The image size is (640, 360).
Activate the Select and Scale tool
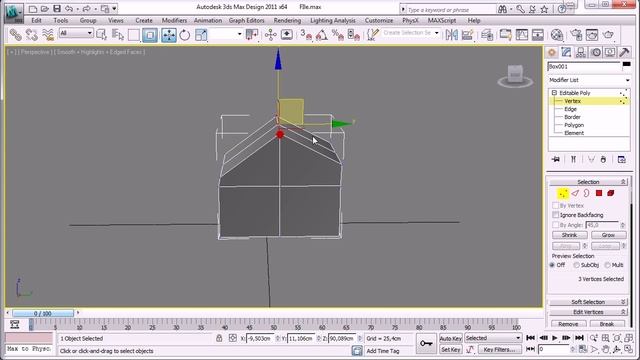pos(201,35)
